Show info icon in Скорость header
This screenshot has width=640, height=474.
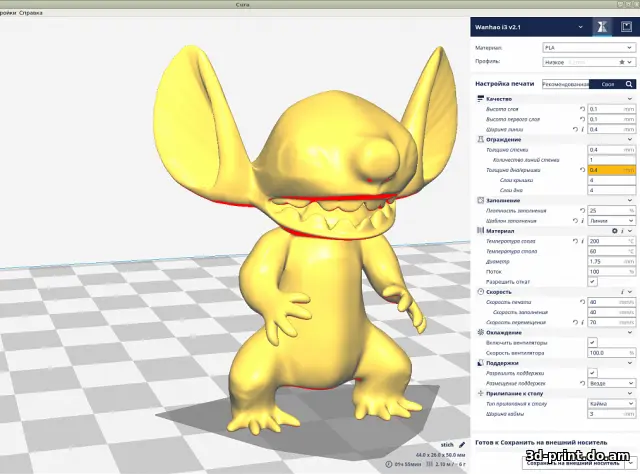[622, 292]
